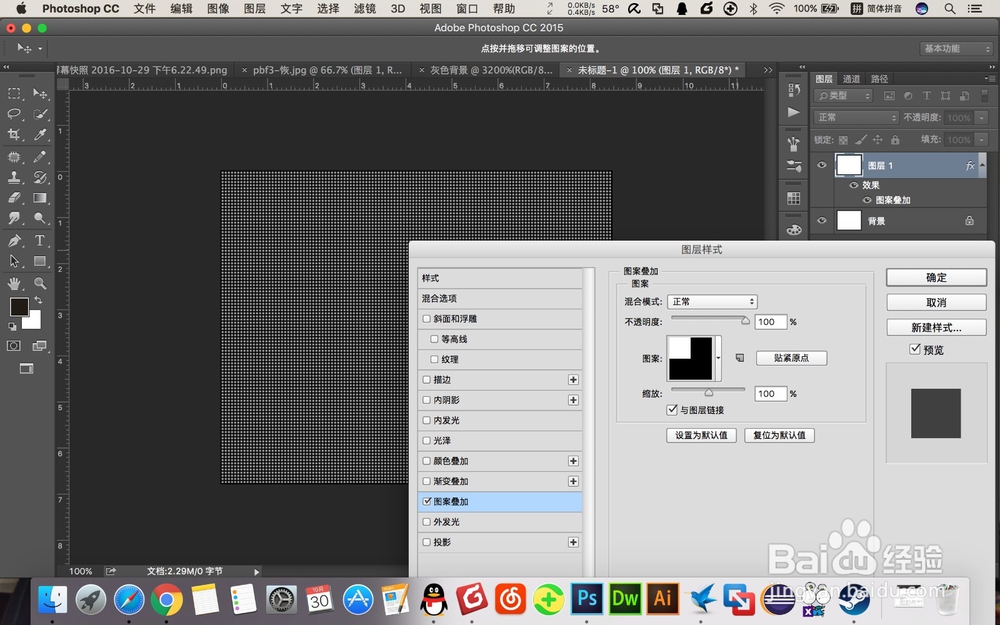Select the Zoom tool in toolbox
This screenshot has height=625, width=1000.
click(x=40, y=283)
